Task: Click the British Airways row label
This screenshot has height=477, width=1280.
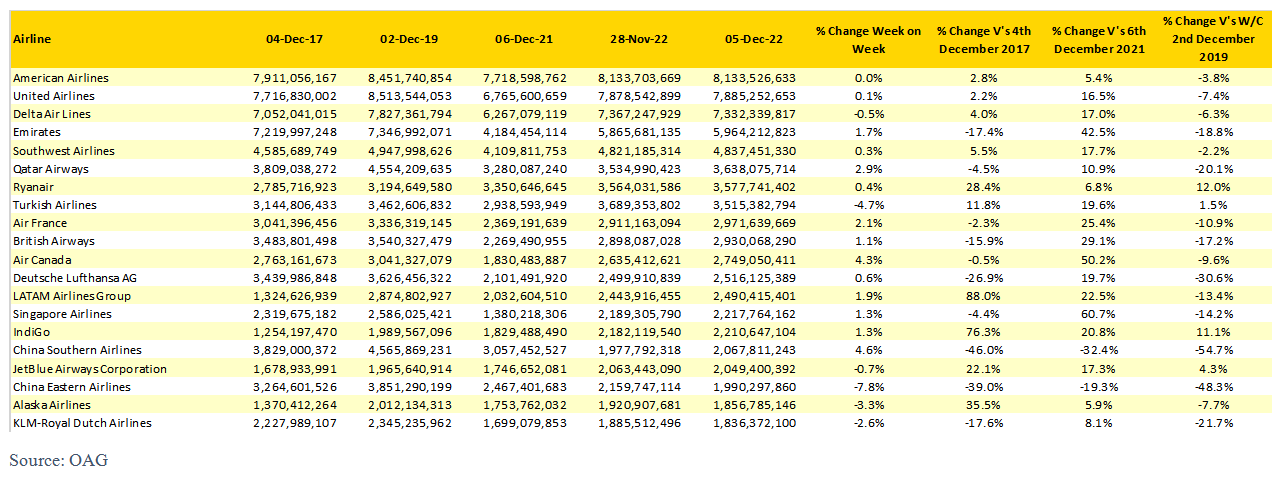Action: [x=54, y=241]
